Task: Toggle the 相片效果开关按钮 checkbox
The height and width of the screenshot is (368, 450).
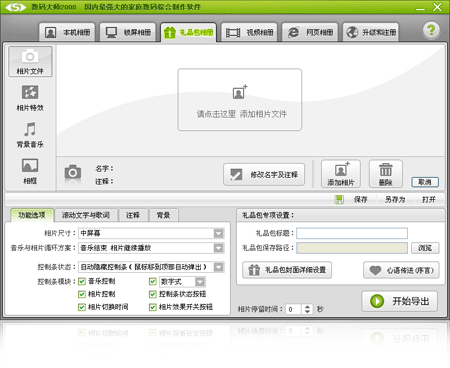Action: click(153, 307)
